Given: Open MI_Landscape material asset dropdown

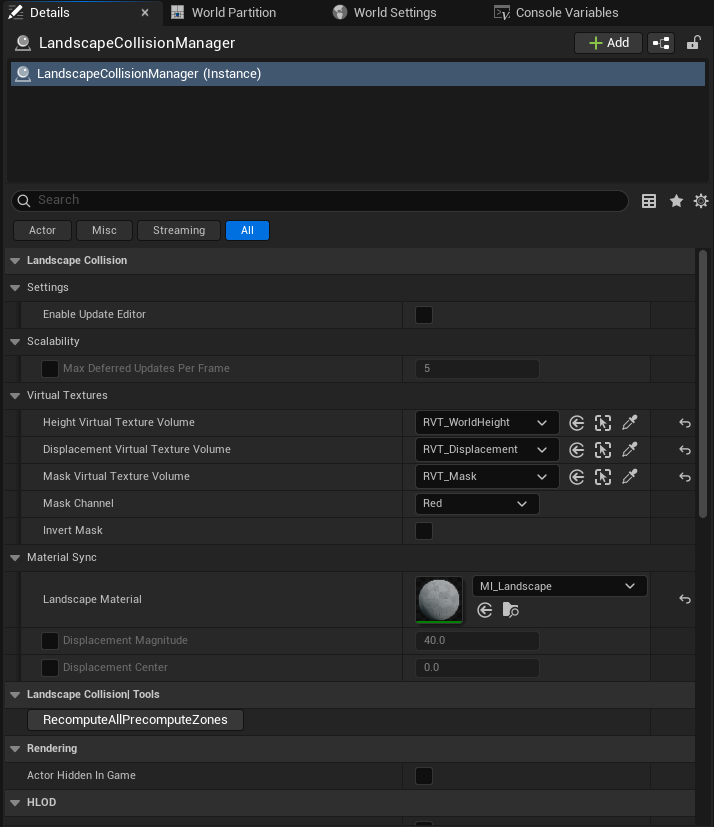Looking at the screenshot, I should (559, 586).
